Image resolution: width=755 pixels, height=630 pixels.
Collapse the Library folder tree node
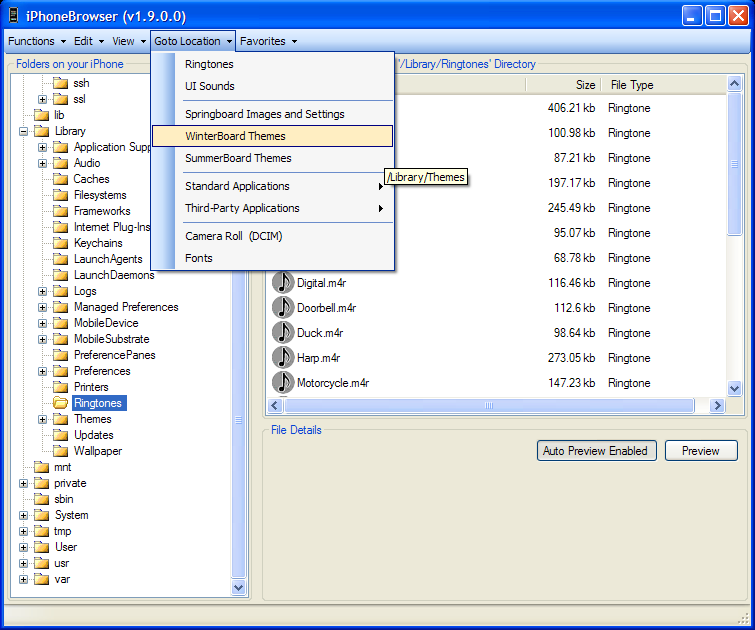point(23,131)
